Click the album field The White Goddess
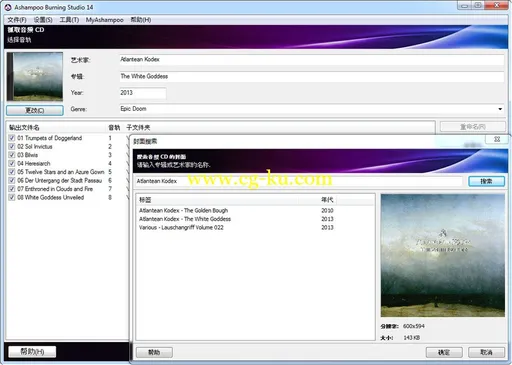 pos(311,76)
